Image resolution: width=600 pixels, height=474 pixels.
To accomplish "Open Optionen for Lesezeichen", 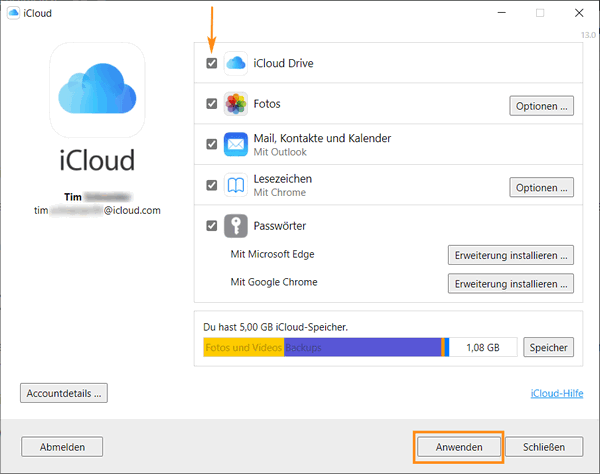I will click(x=541, y=187).
